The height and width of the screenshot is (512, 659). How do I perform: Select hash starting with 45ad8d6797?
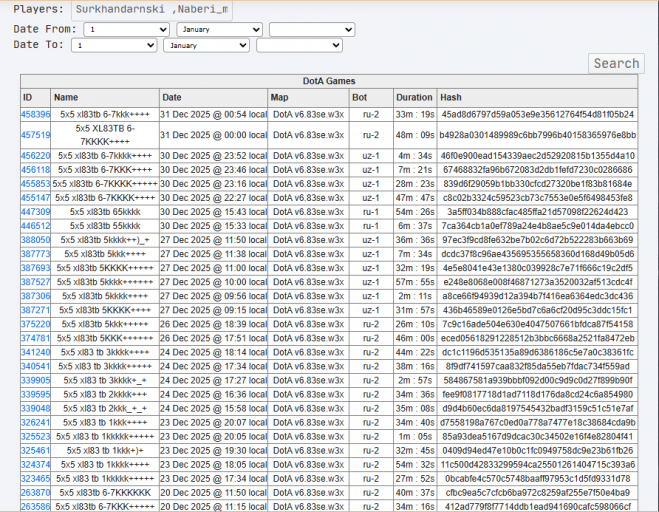point(538,114)
